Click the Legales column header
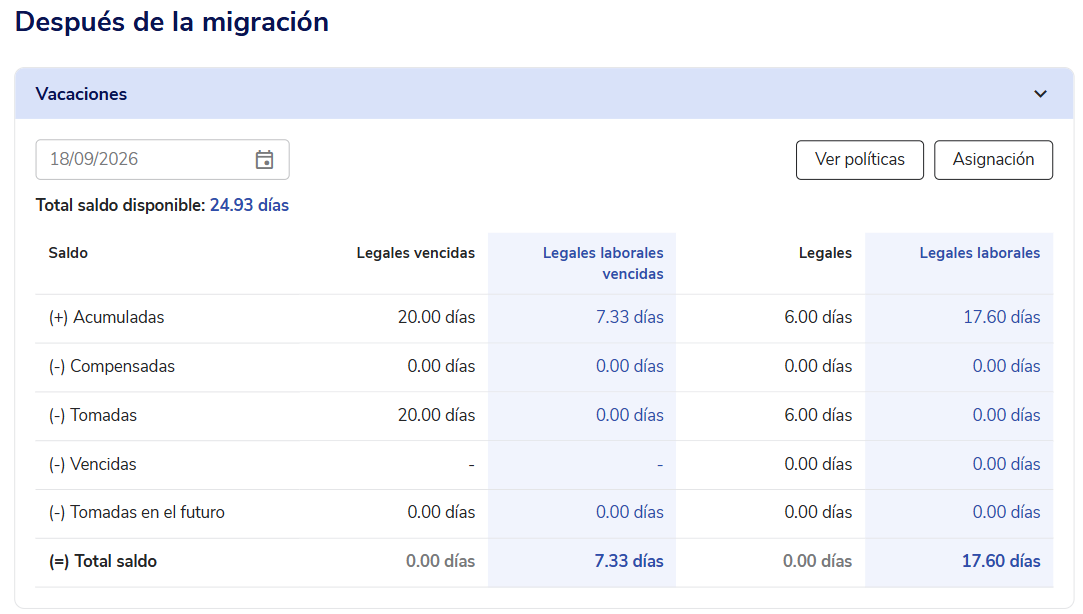This screenshot has width=1083, height=614. click(x=825, y=253)
